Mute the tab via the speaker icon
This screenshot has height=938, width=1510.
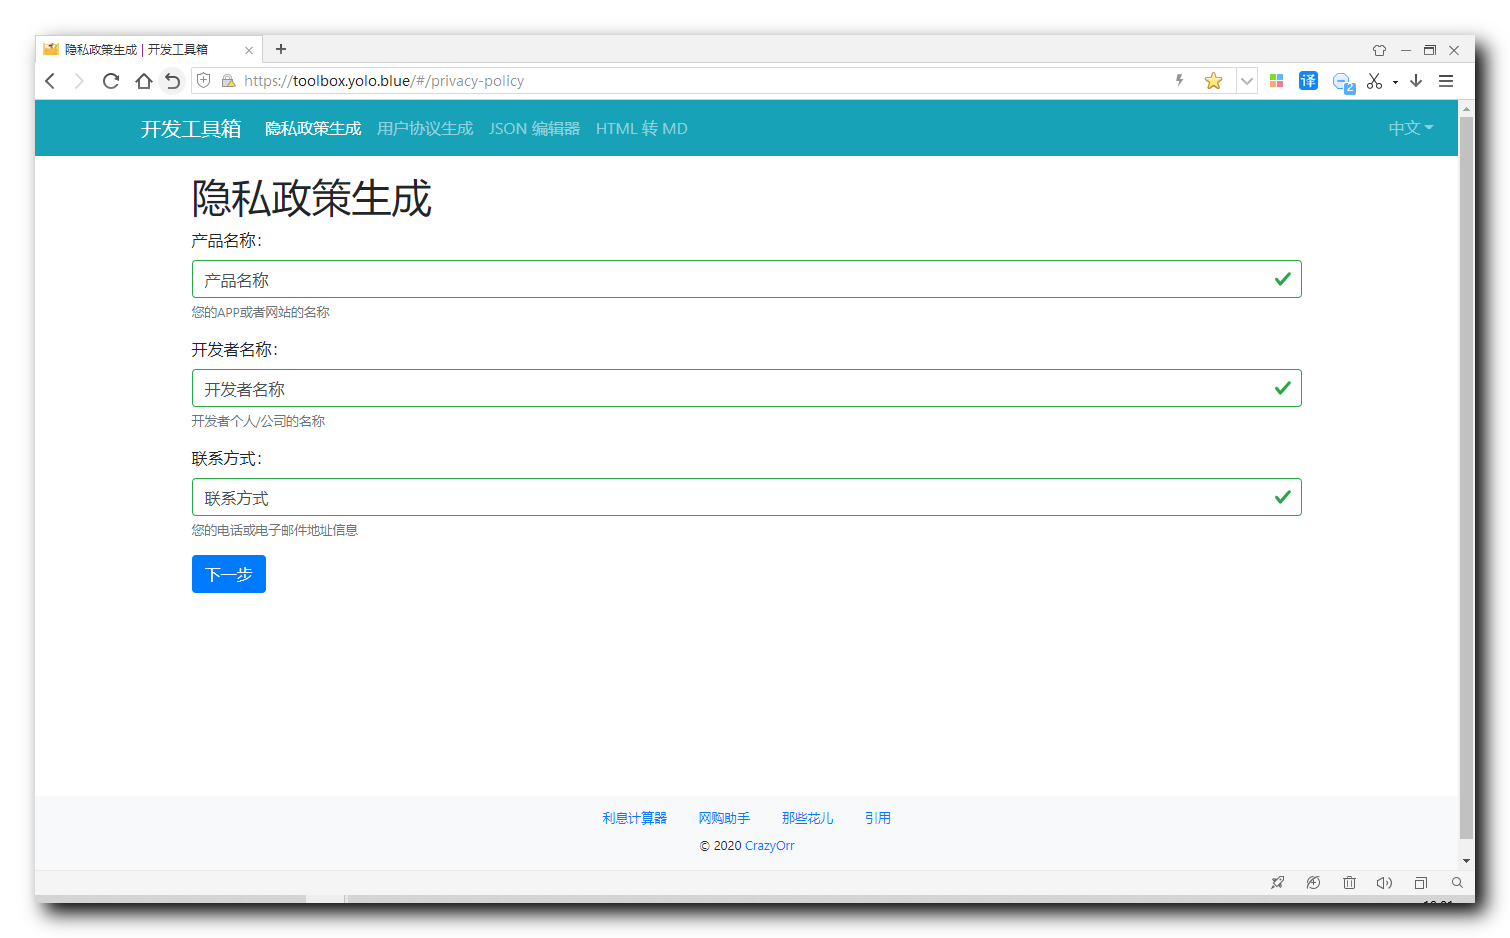point(1385,883)
